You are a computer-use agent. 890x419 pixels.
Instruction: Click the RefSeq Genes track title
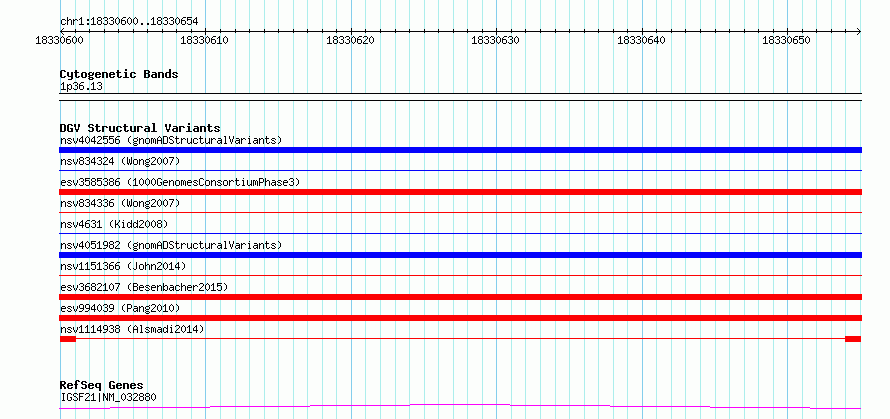[101, 386]
